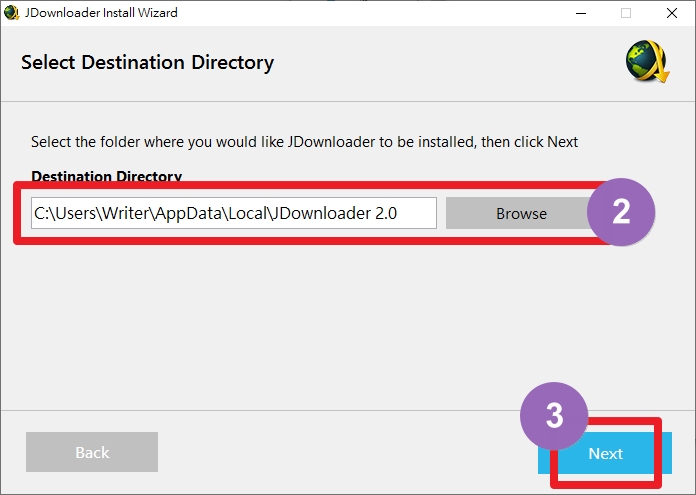Screen dimensions: 696x495
Task: Click the 'Select Destination Directory' heading
Action: click(x=147, y=62)
